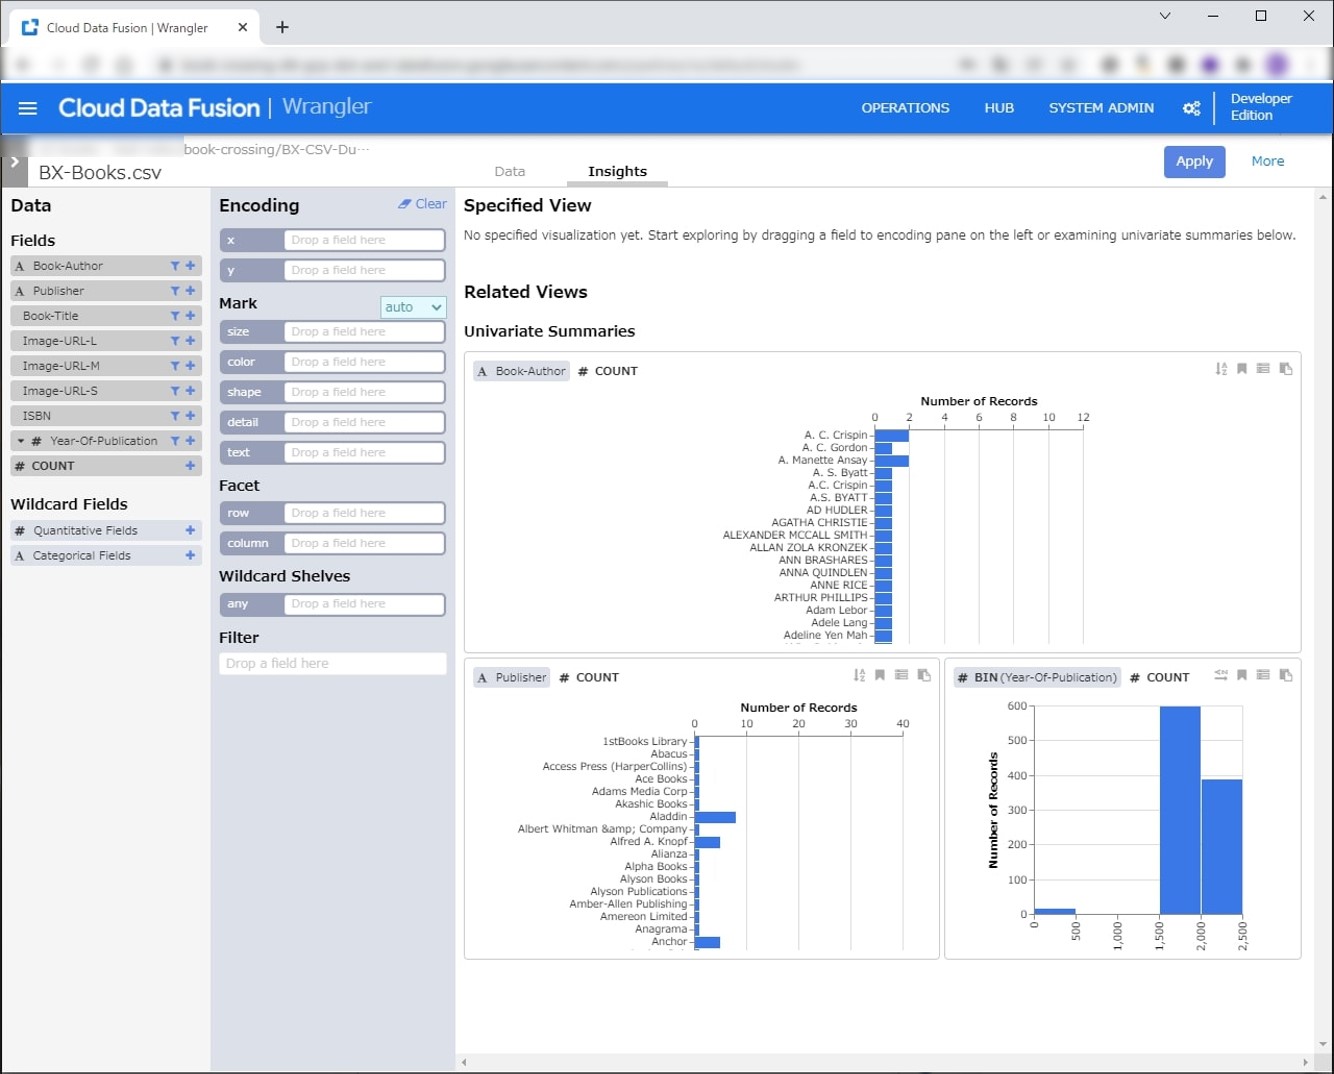Click the y encoding drop field
Screen dimensions: 1334x1074
point(364,270)
